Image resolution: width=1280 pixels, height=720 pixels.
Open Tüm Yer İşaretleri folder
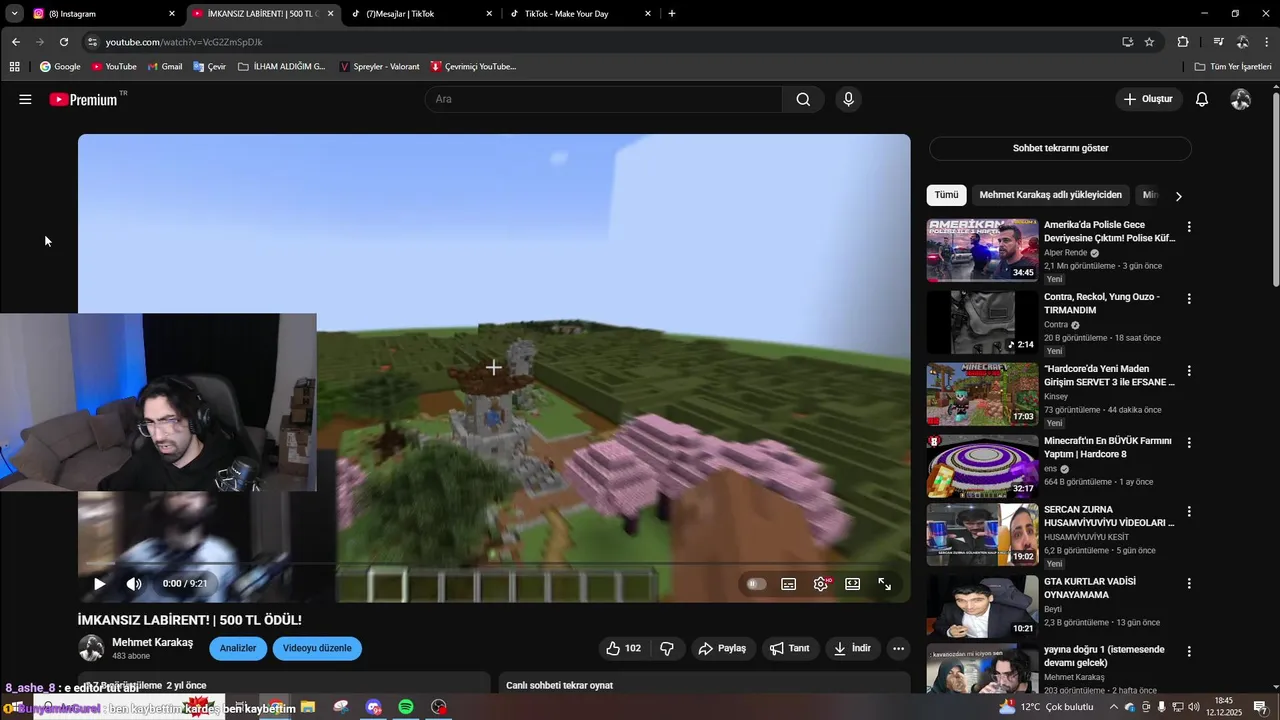tap(1233, 67)
